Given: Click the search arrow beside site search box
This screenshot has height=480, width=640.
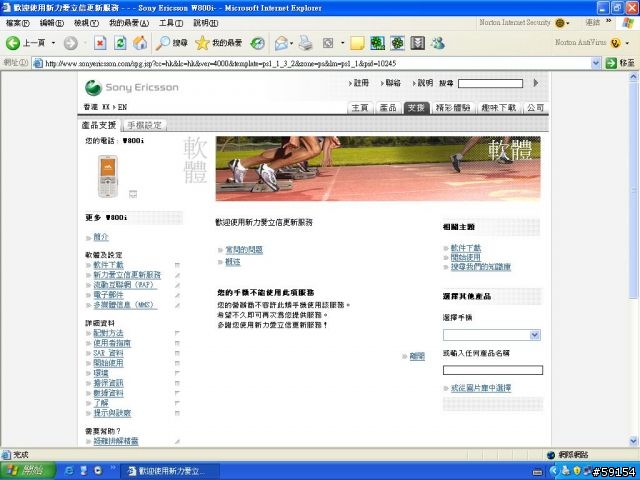Looking at the screenshot, I should tap(536, 83).
